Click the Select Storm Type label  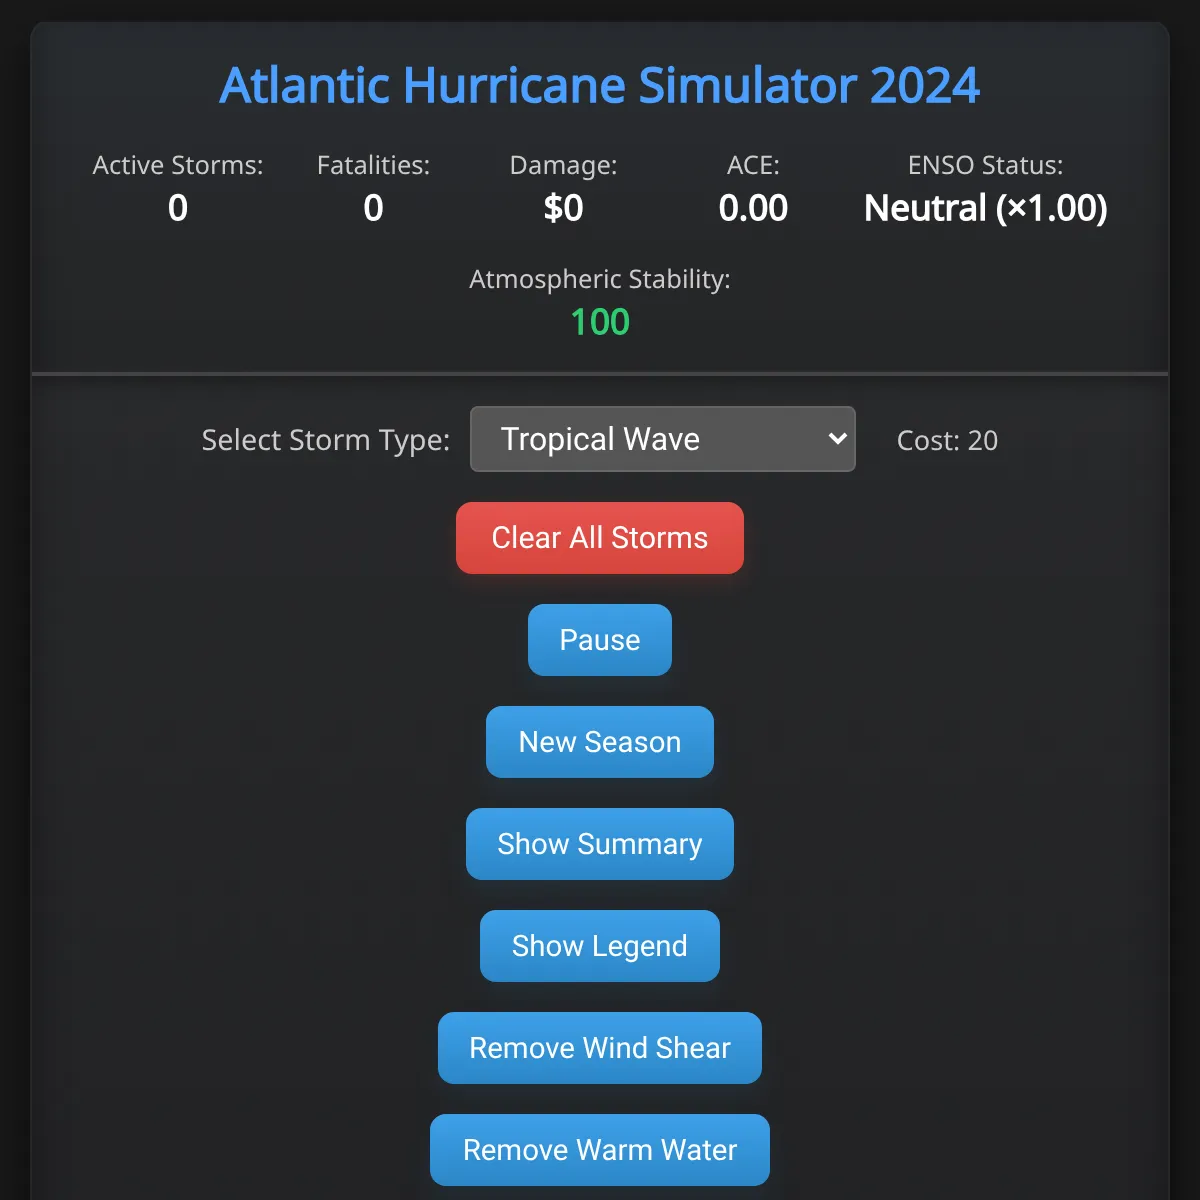[326, 440]
